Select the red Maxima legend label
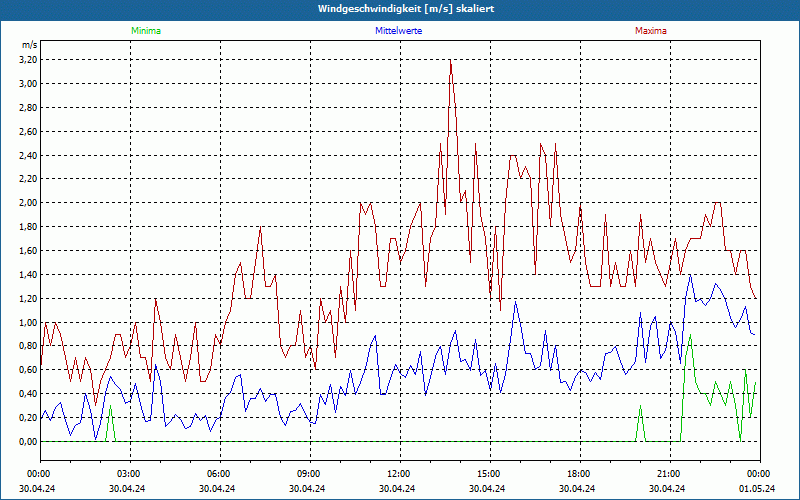The image size is (800, 500). [651, 31]
